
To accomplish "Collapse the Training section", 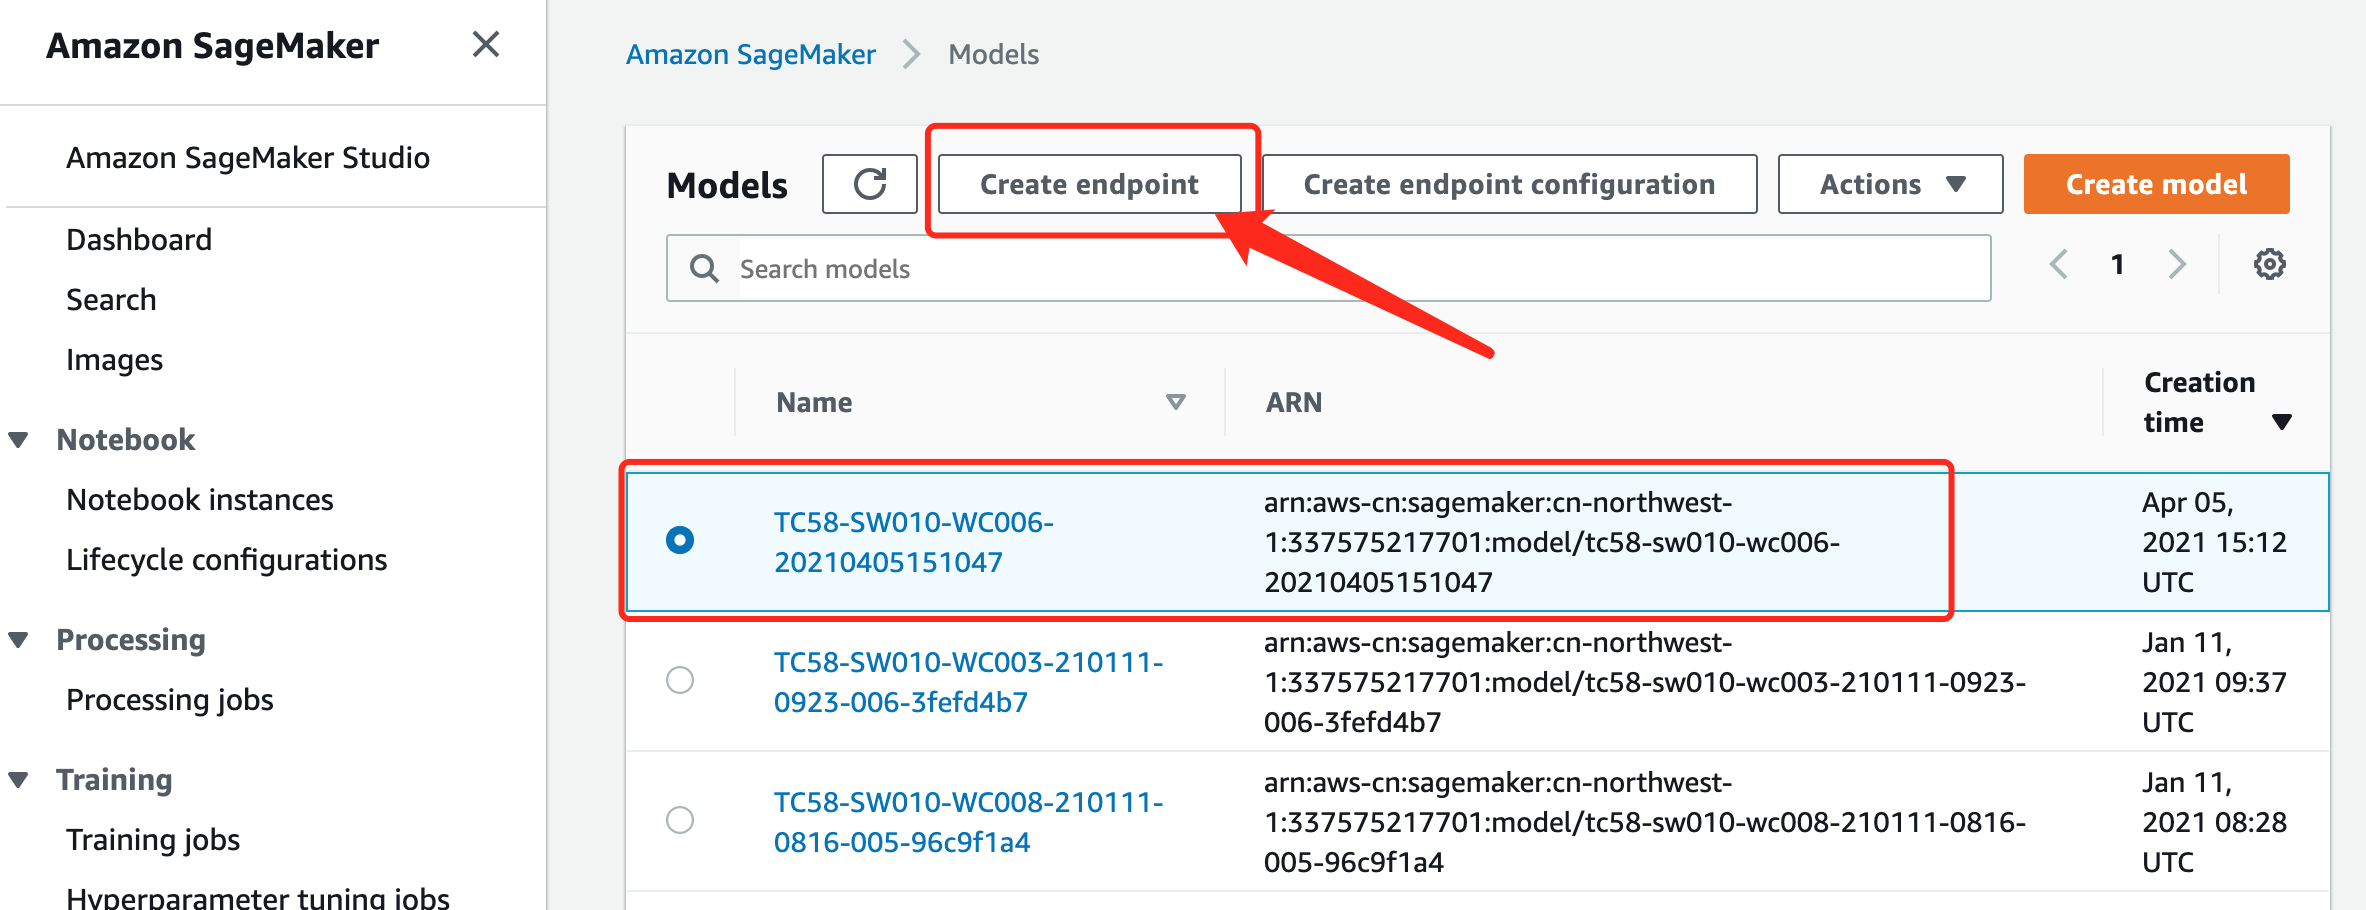I will pos(18,780).
